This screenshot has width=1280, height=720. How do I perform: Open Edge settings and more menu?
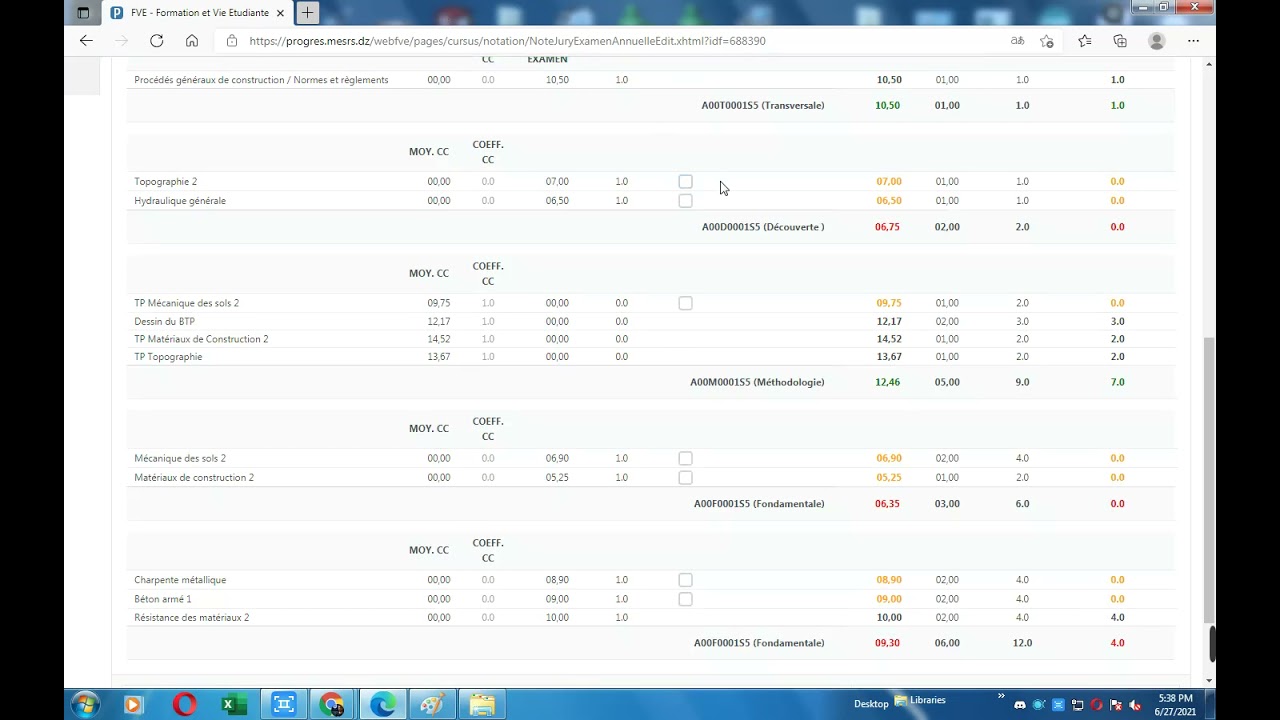coord(1193,41)
